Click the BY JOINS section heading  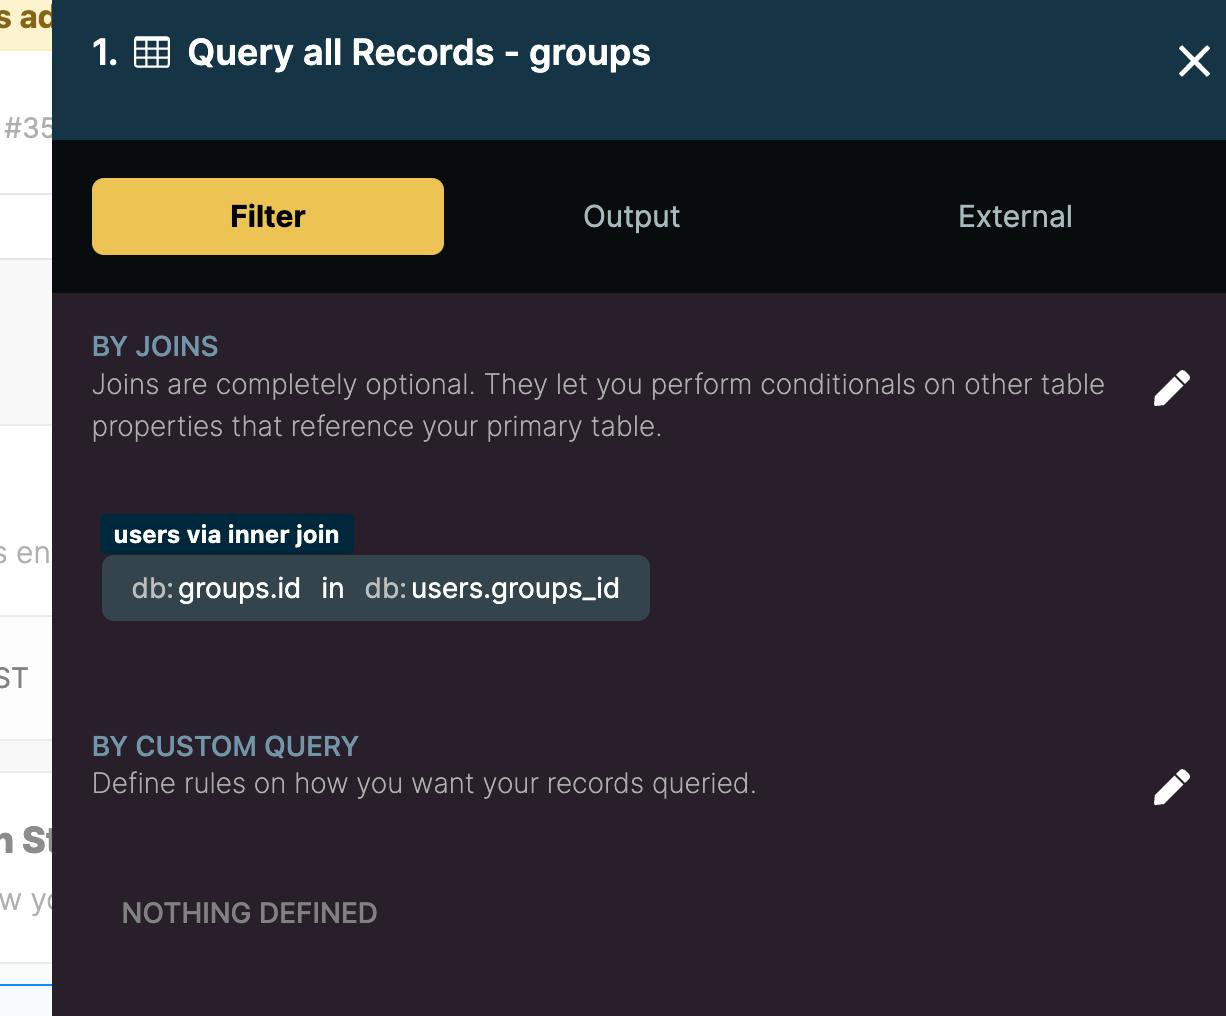click(x=155, y=346)
